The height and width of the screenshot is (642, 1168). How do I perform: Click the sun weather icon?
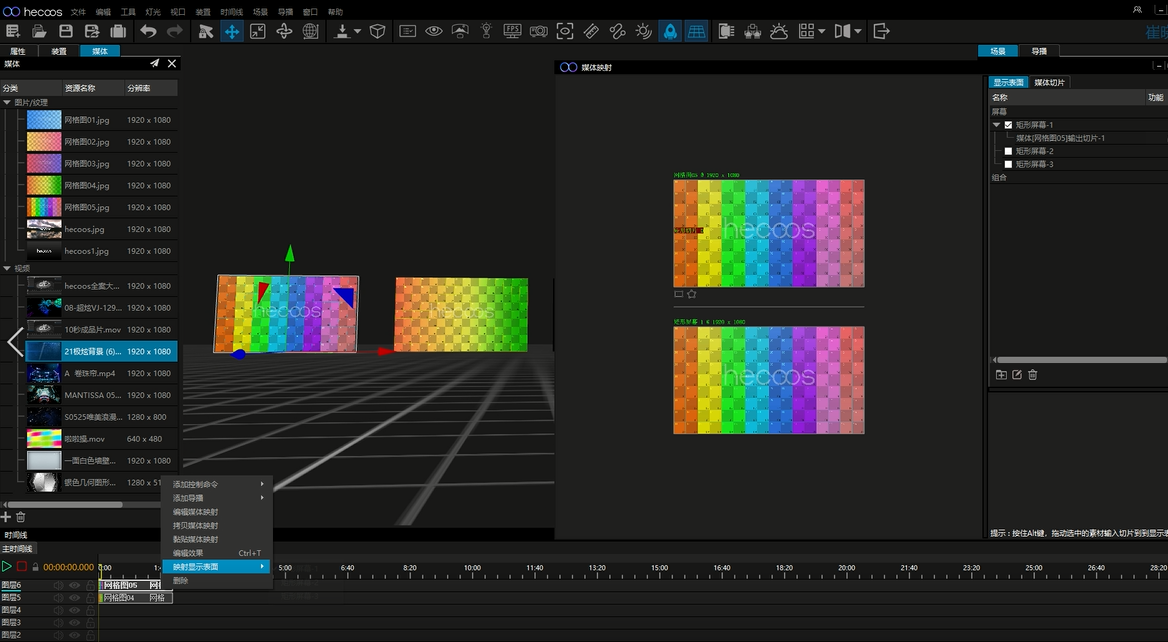tap(779, 31)
